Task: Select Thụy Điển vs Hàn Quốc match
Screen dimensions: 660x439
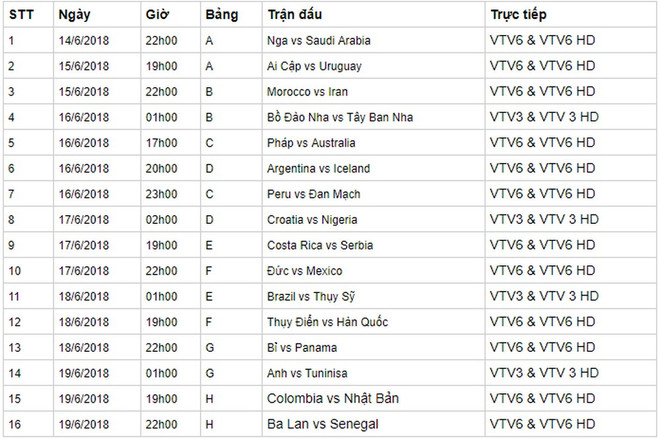Action: point(328,322)
